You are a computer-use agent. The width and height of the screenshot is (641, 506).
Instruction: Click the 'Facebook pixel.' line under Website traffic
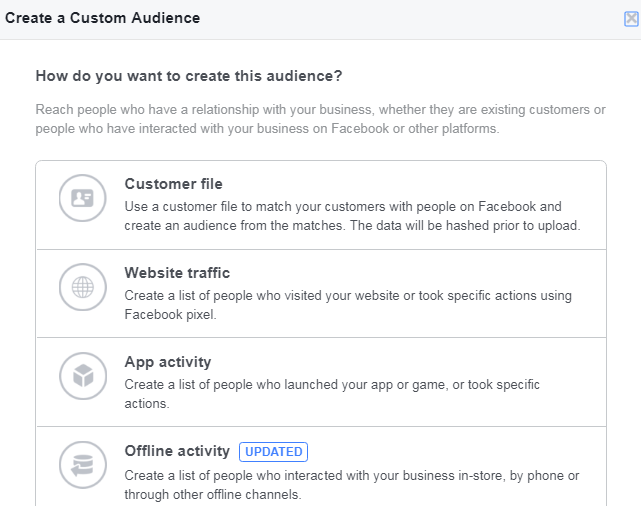coord(170,315)
